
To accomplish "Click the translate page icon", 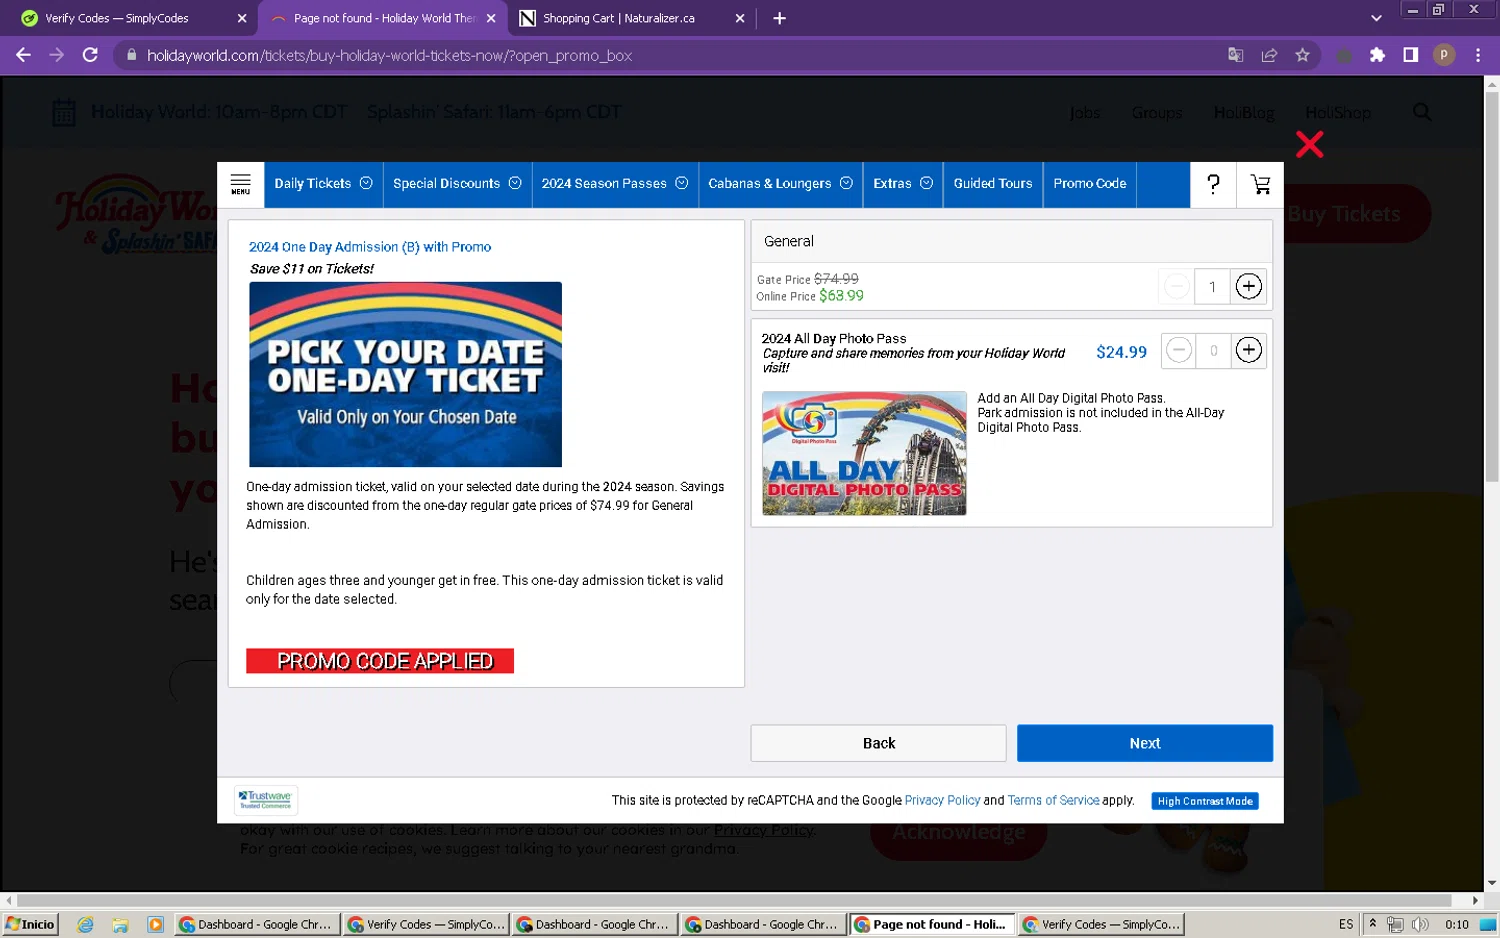I will coord(1235,55).
